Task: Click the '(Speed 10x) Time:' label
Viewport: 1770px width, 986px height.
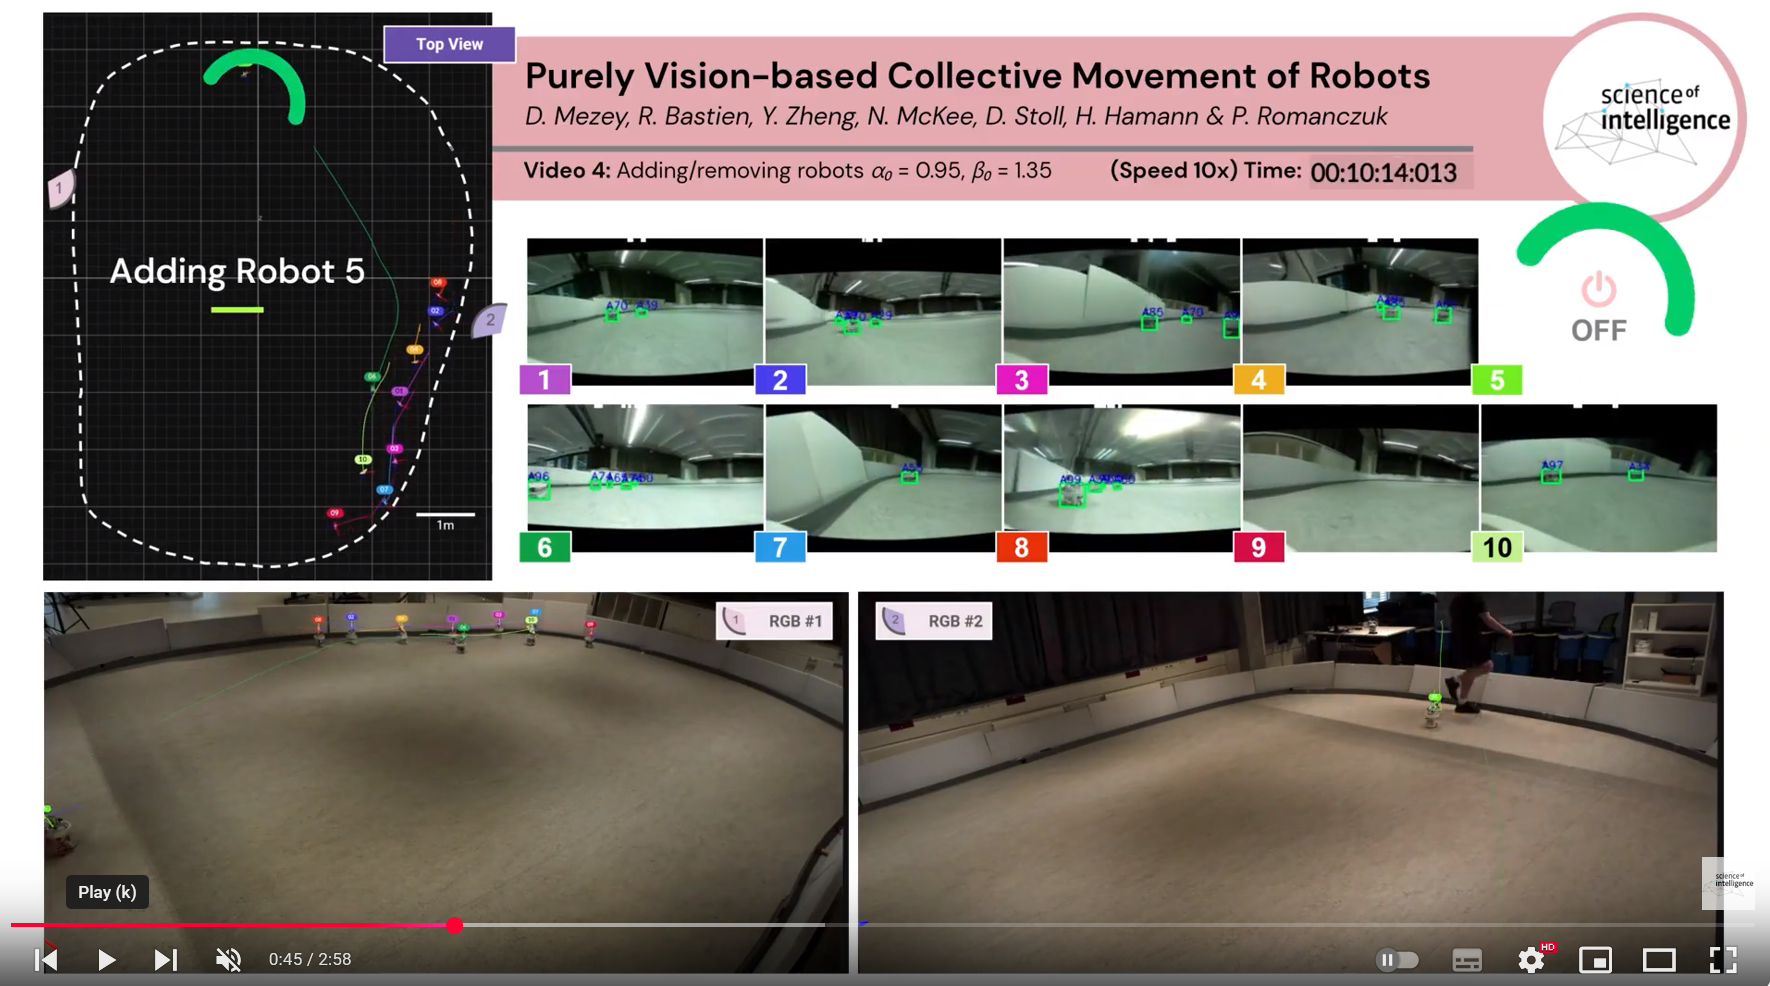Action: point(1205,170)
